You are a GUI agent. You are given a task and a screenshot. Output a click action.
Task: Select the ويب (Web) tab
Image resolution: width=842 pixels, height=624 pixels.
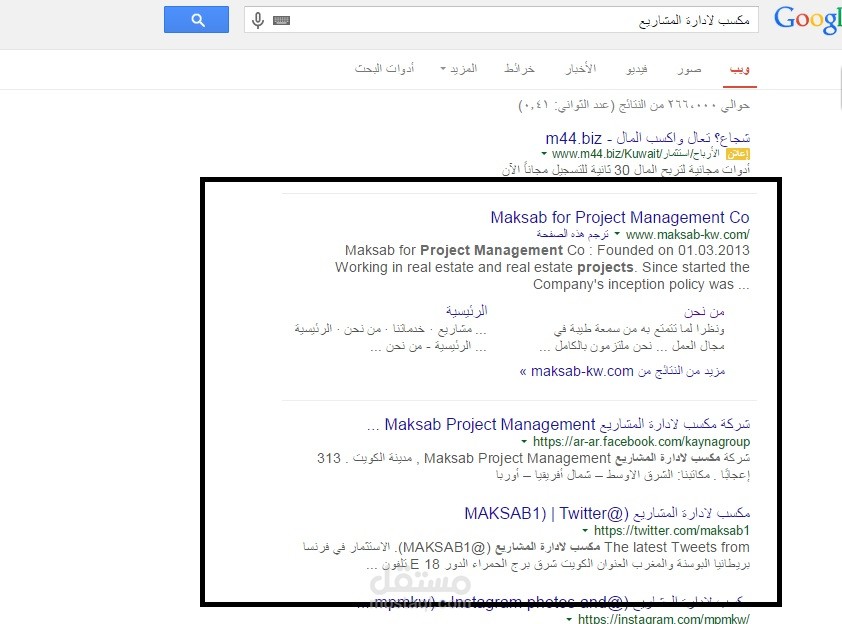tap(739, 69)
